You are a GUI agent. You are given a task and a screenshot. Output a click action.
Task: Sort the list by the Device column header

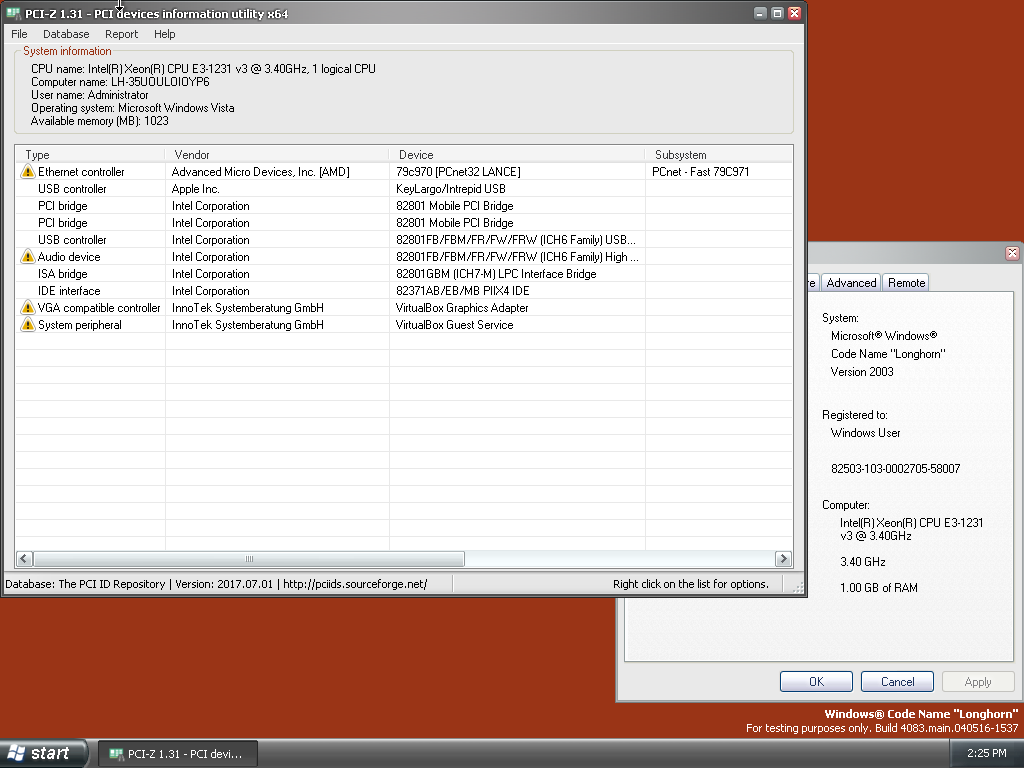point(517,155)
